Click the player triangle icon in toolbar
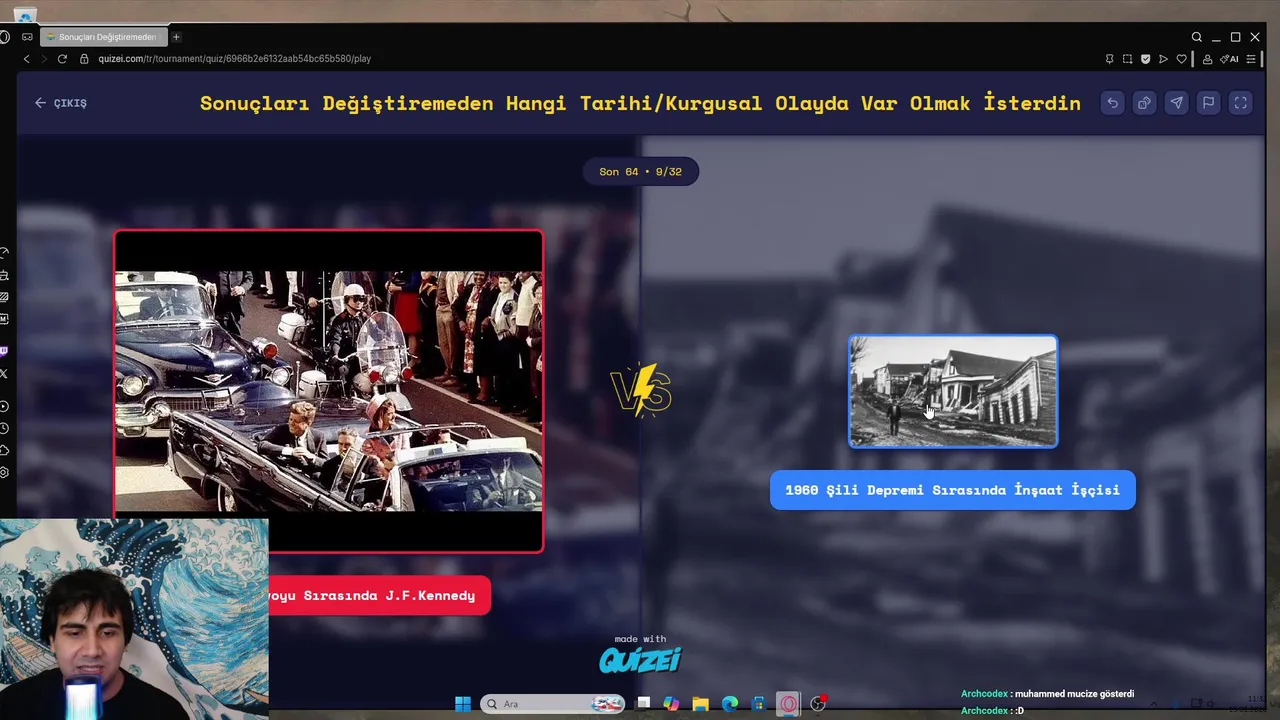 click(1163, 59)
